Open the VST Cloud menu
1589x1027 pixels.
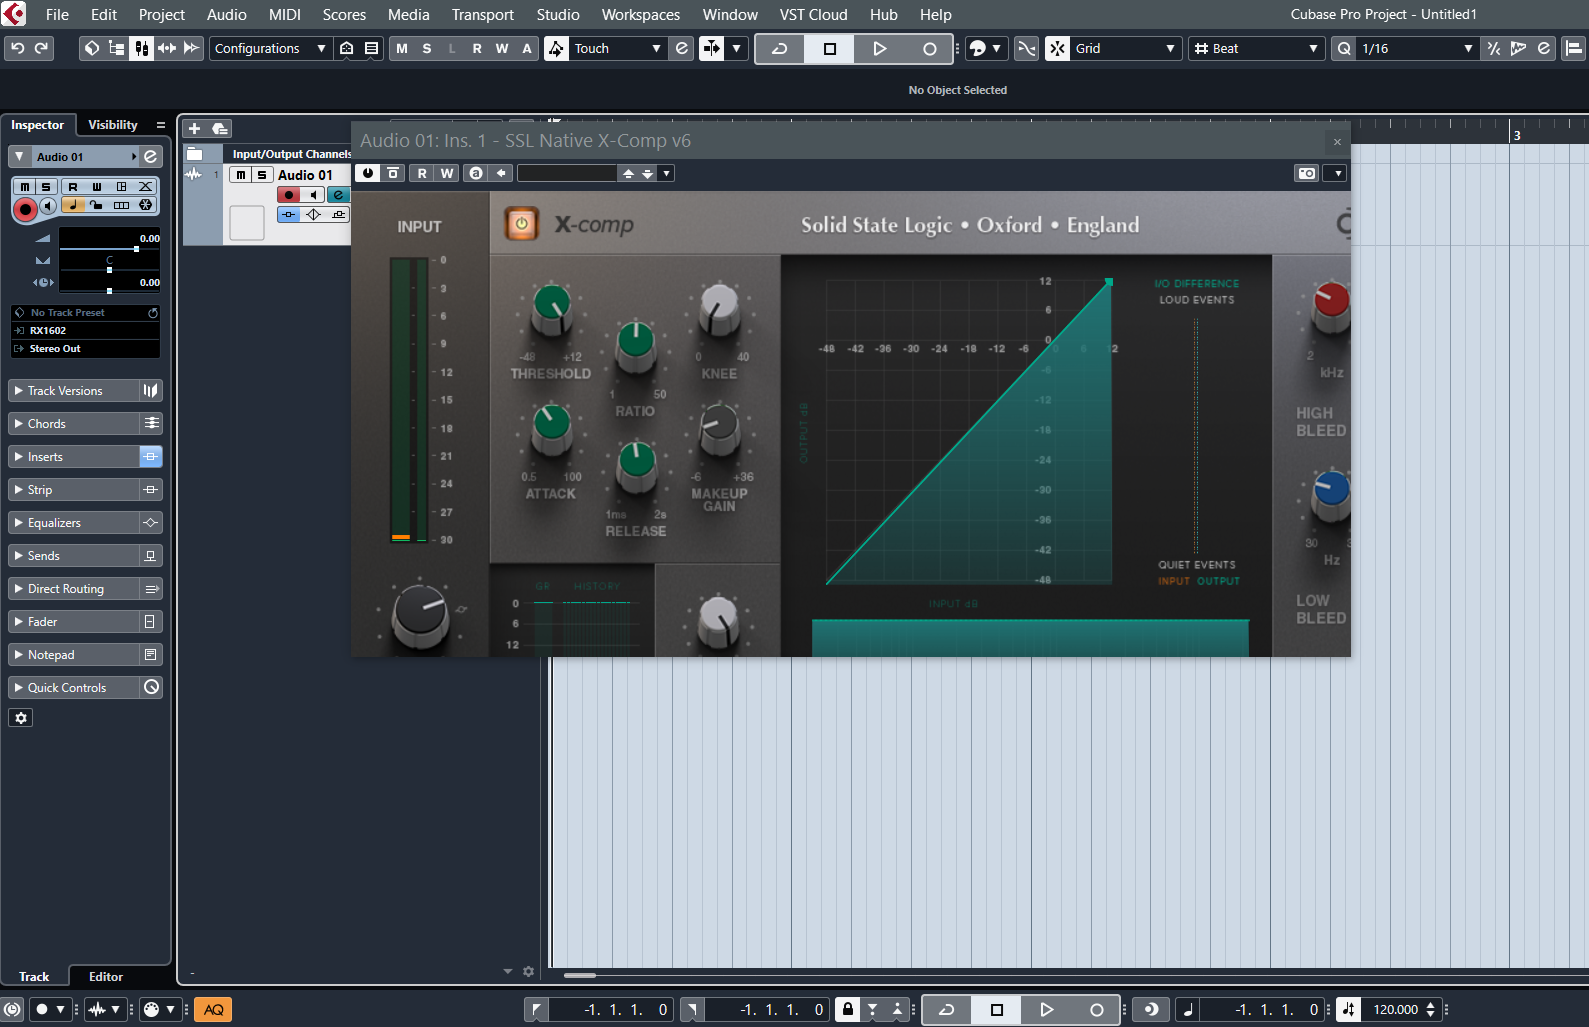813,14
